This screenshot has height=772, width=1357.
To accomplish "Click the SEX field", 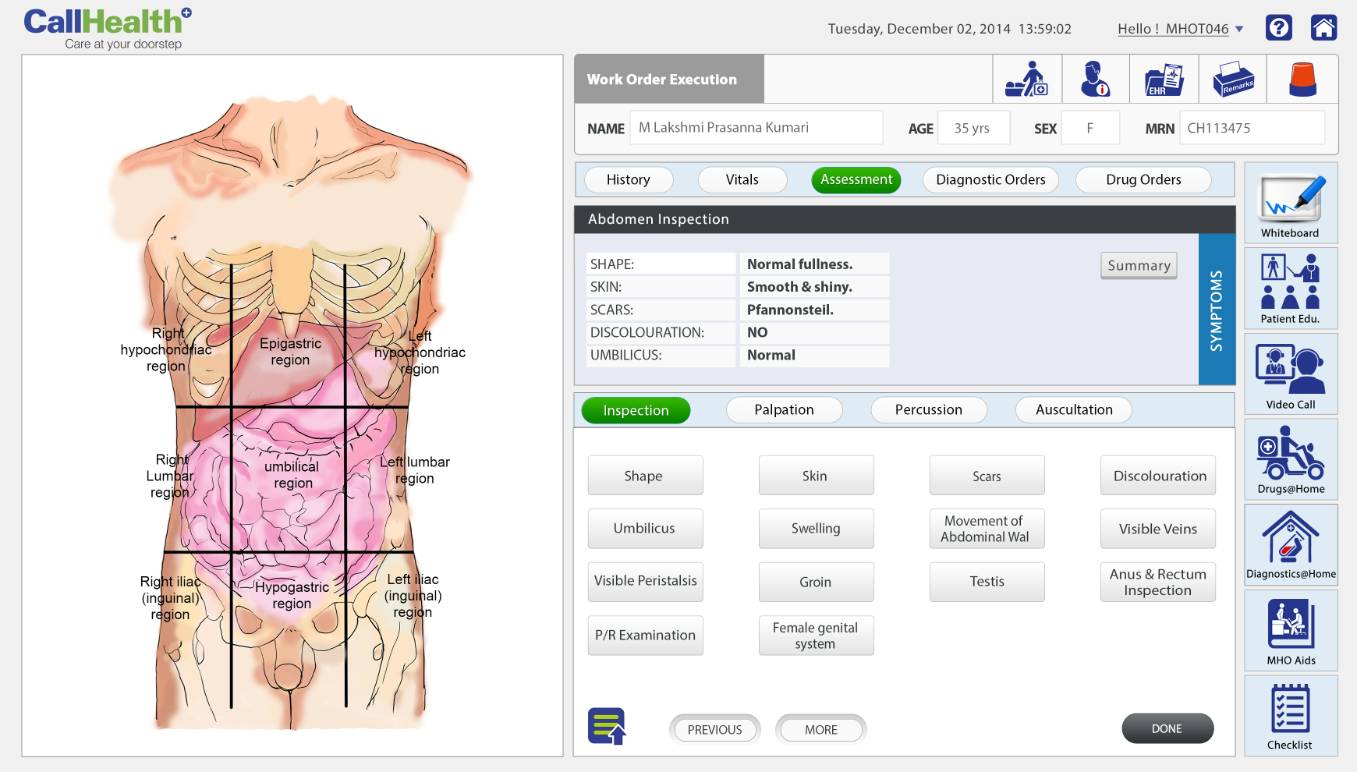I will [1090, 128].
